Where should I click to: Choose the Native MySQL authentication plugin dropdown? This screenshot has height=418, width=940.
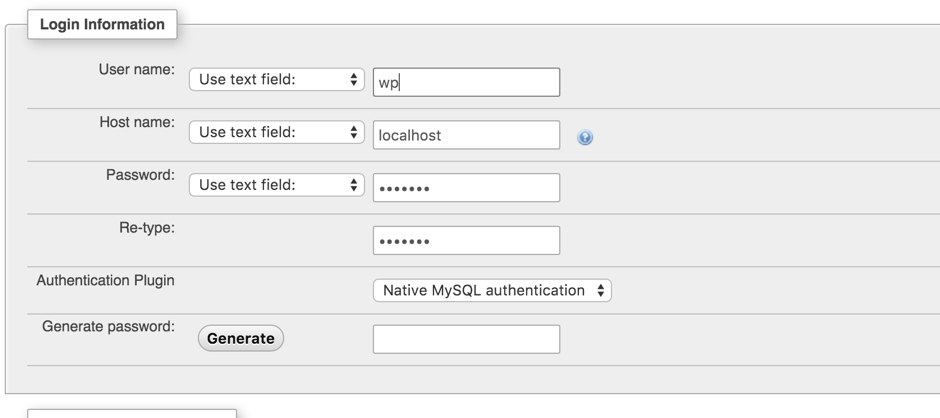pos(491,291)
